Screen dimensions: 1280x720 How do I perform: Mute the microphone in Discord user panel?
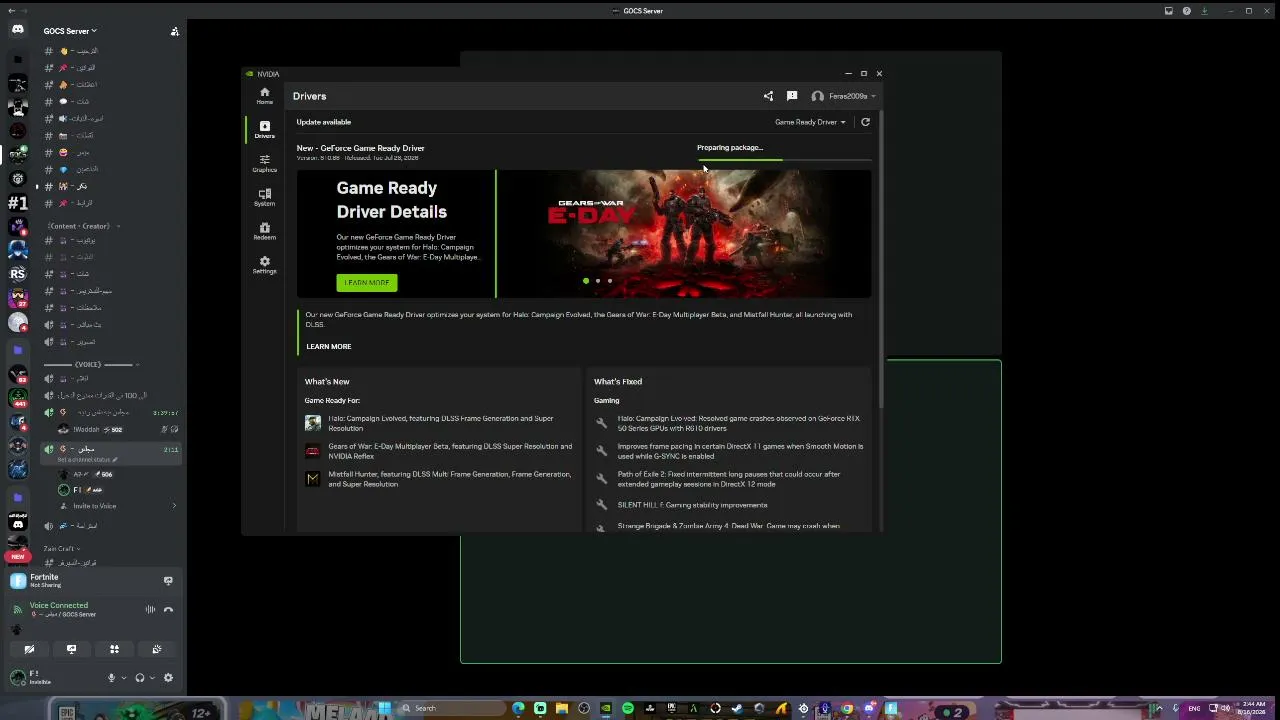tap(112, 678)
